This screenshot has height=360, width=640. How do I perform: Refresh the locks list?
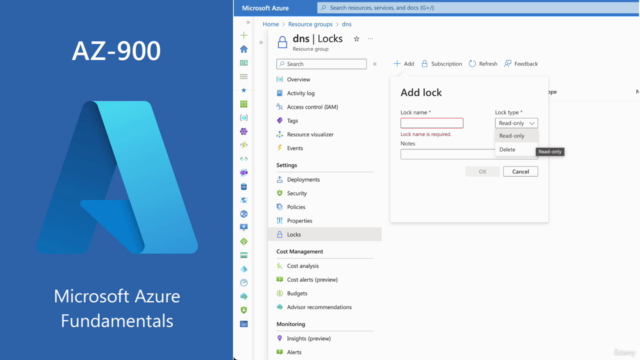click(483, 64)
